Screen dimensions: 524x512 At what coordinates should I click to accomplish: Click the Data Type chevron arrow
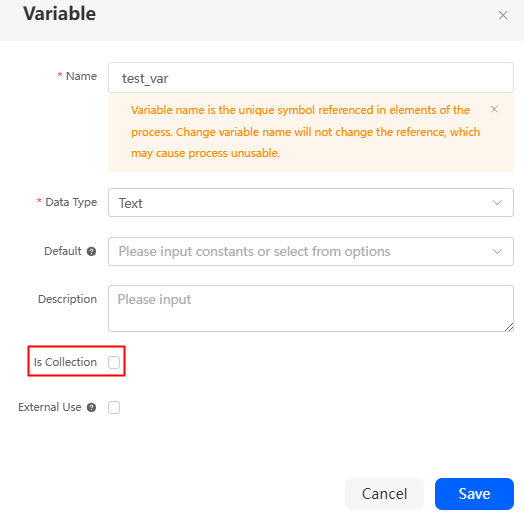[497, 203]
